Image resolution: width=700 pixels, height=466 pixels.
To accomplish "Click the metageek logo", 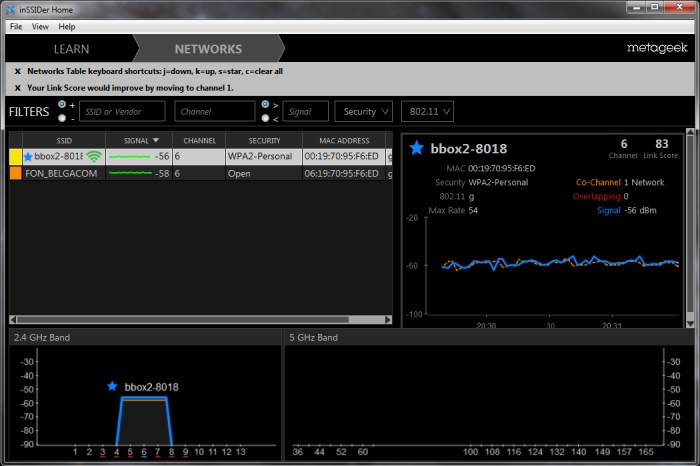I will coord(657,47).
